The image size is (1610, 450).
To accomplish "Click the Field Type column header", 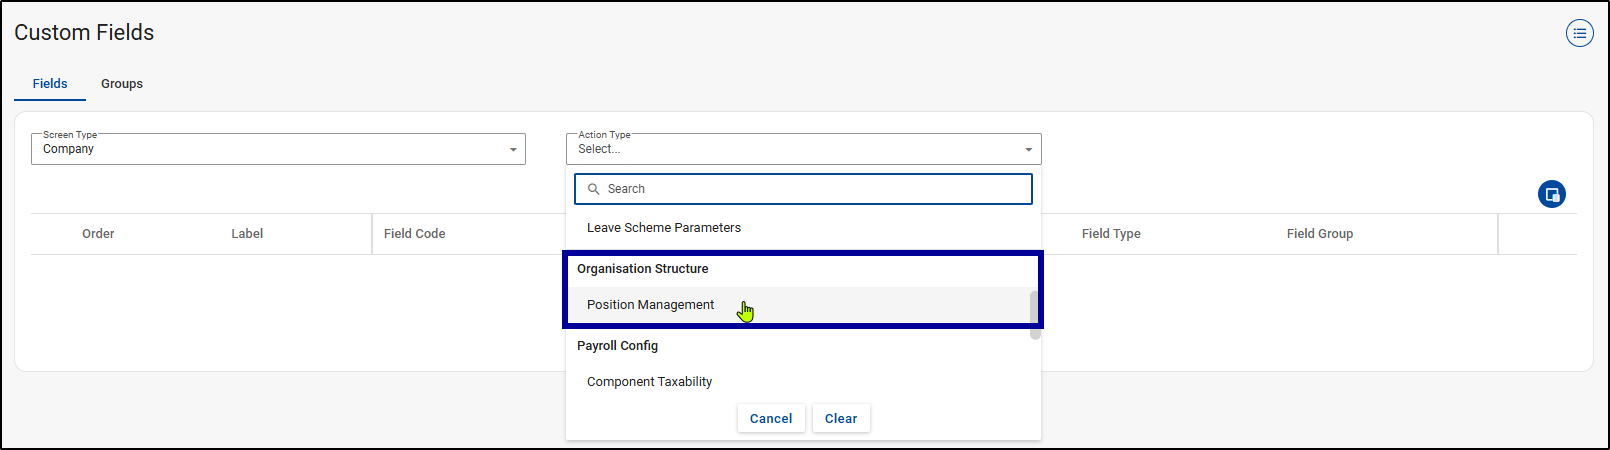I will click(x=1110, y=234).
